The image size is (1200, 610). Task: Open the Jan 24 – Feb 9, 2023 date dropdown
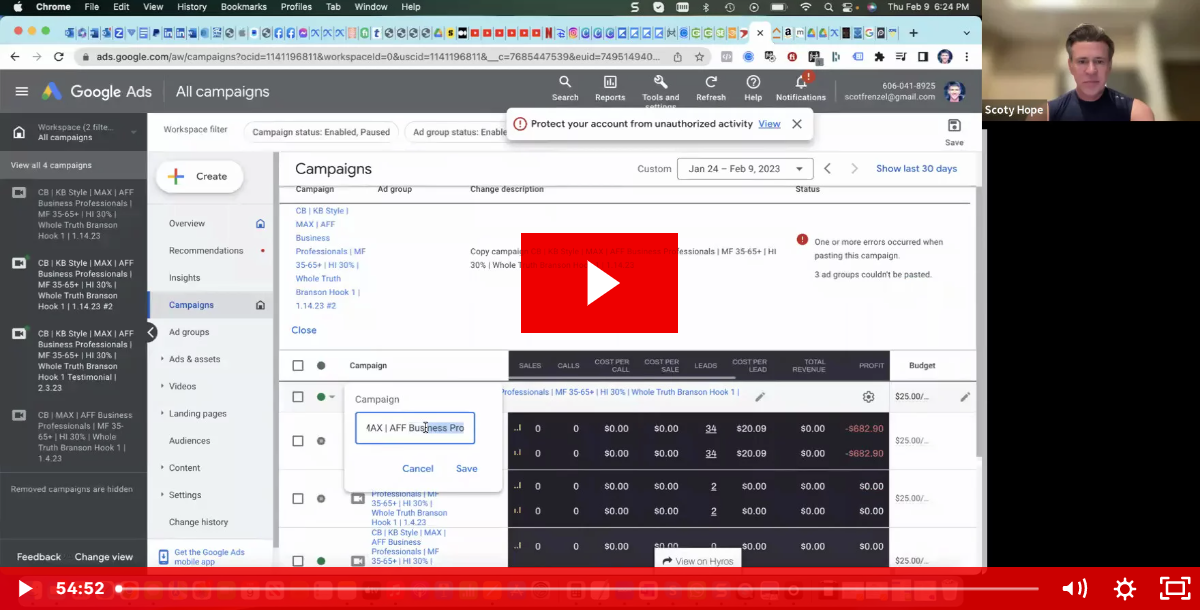(745, 169)
